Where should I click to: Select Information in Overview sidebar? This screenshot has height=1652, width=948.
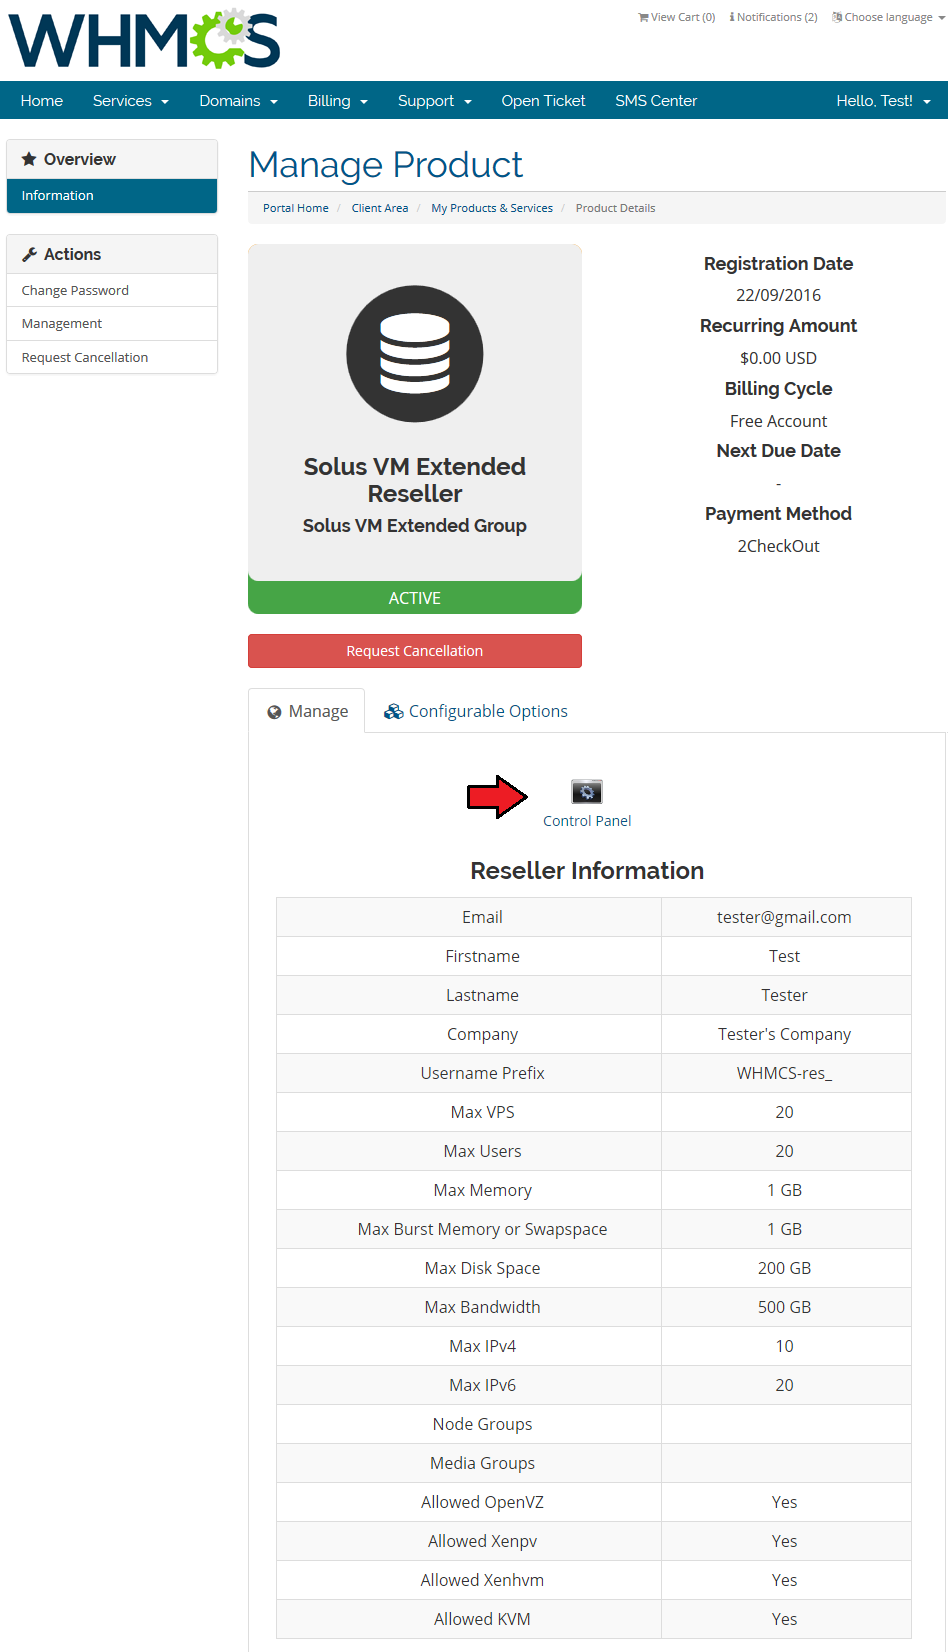coord(112,196)
